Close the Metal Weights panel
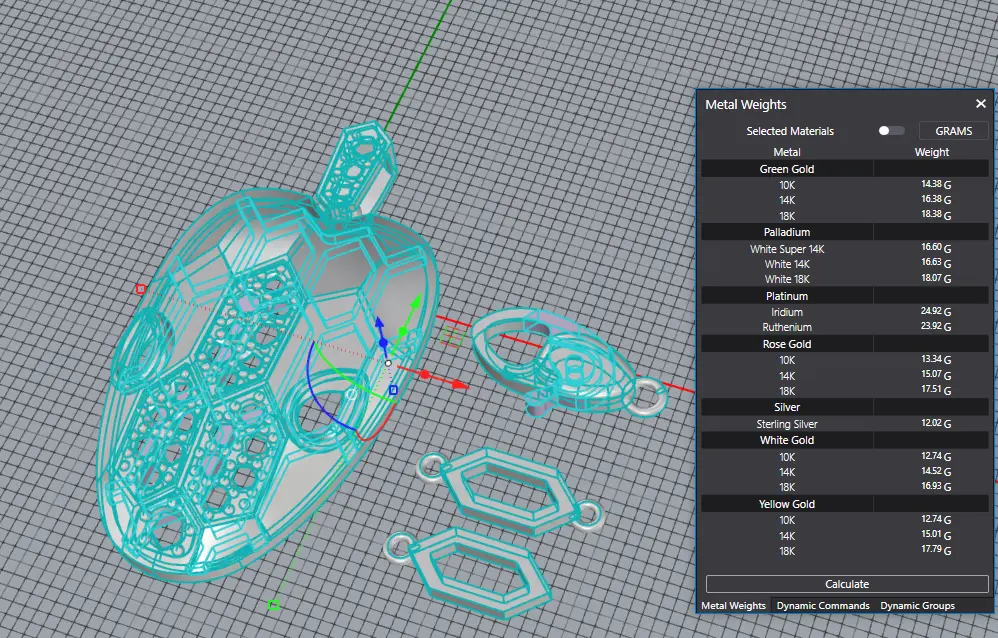Image resolution: width=998 pixels, height=638 pixels. (980, 104)
